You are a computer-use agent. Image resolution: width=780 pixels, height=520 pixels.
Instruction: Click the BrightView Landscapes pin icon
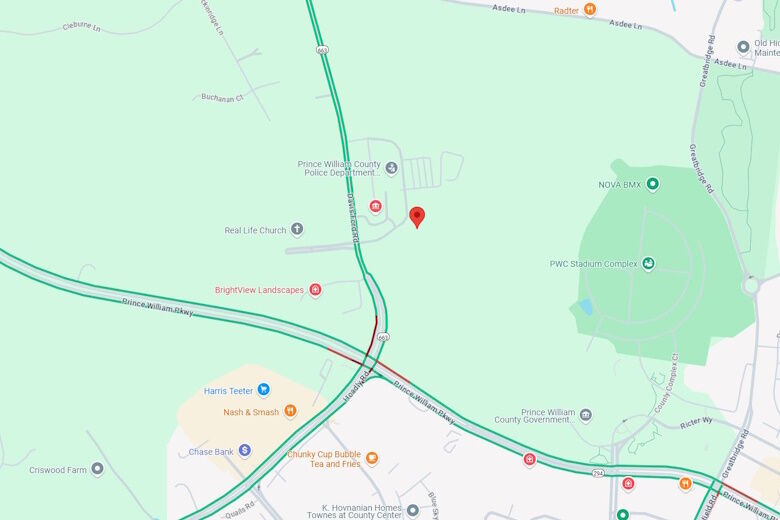point(315,289)
